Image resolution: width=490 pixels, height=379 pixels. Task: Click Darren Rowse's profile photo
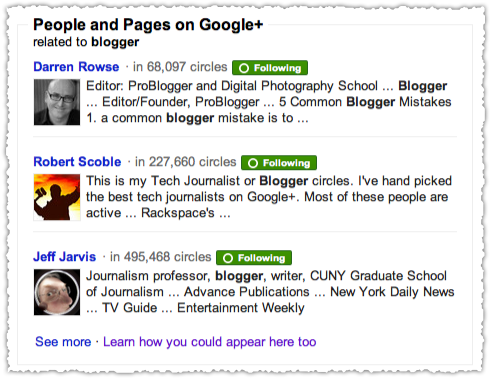pos(57,102)
